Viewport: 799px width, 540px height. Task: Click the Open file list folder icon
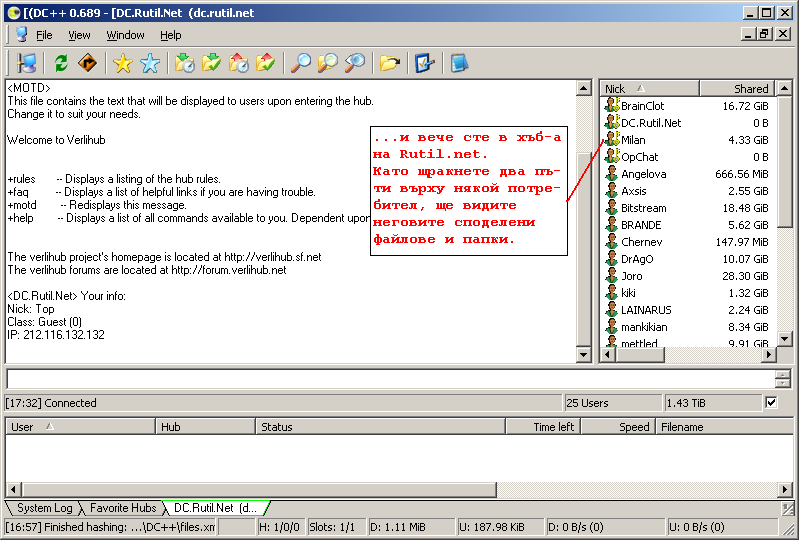click(390, 63)
